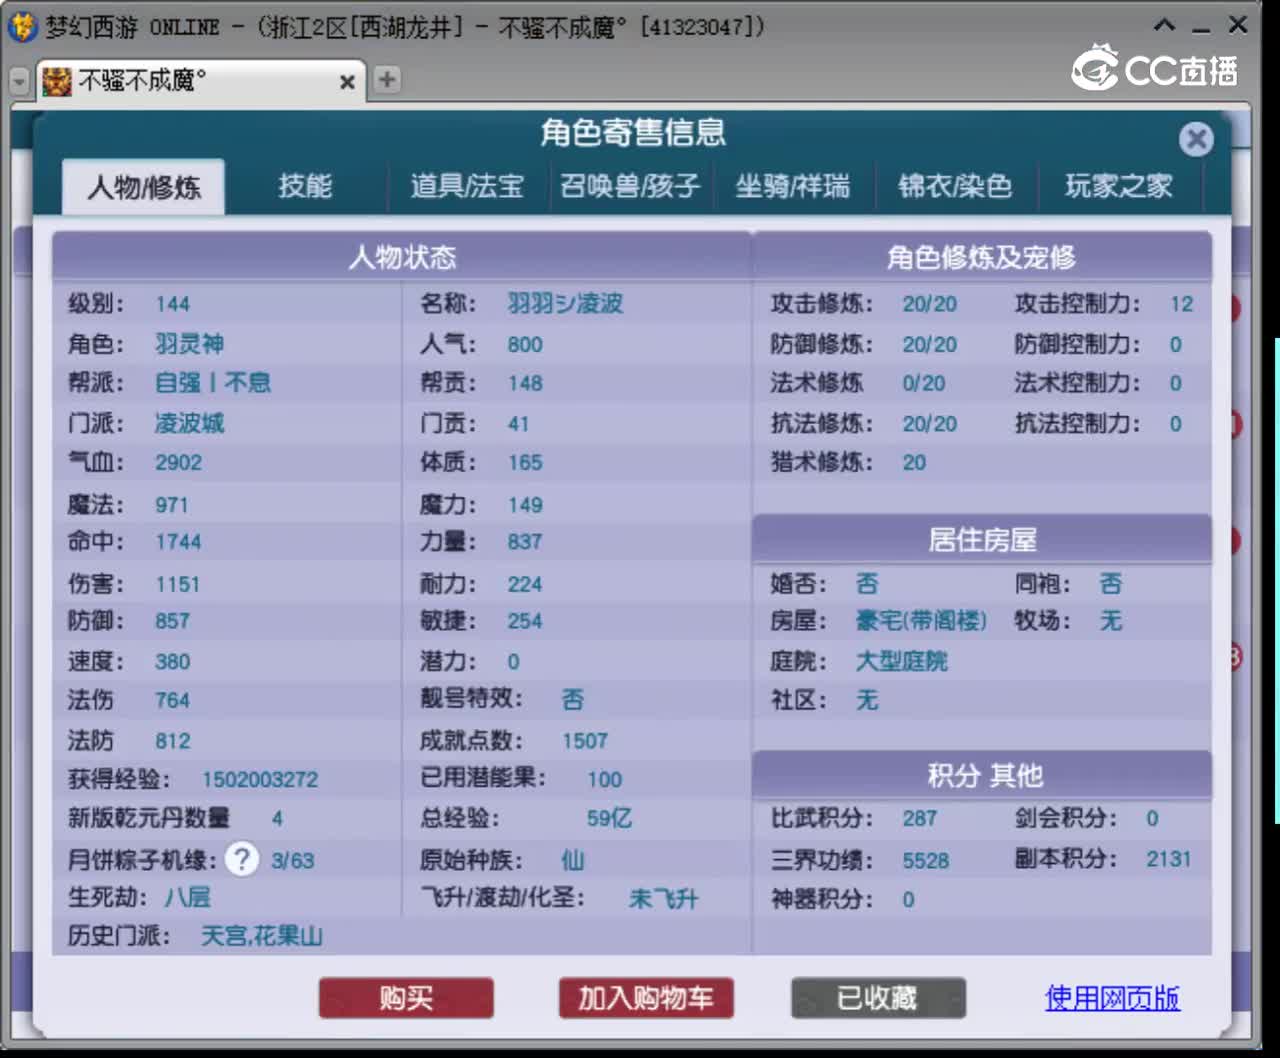The height and width of the screenshot is (1058, 1280).
Task: Click the 已收藏 button
Action: pyautogui.click(x=878, y=998)
